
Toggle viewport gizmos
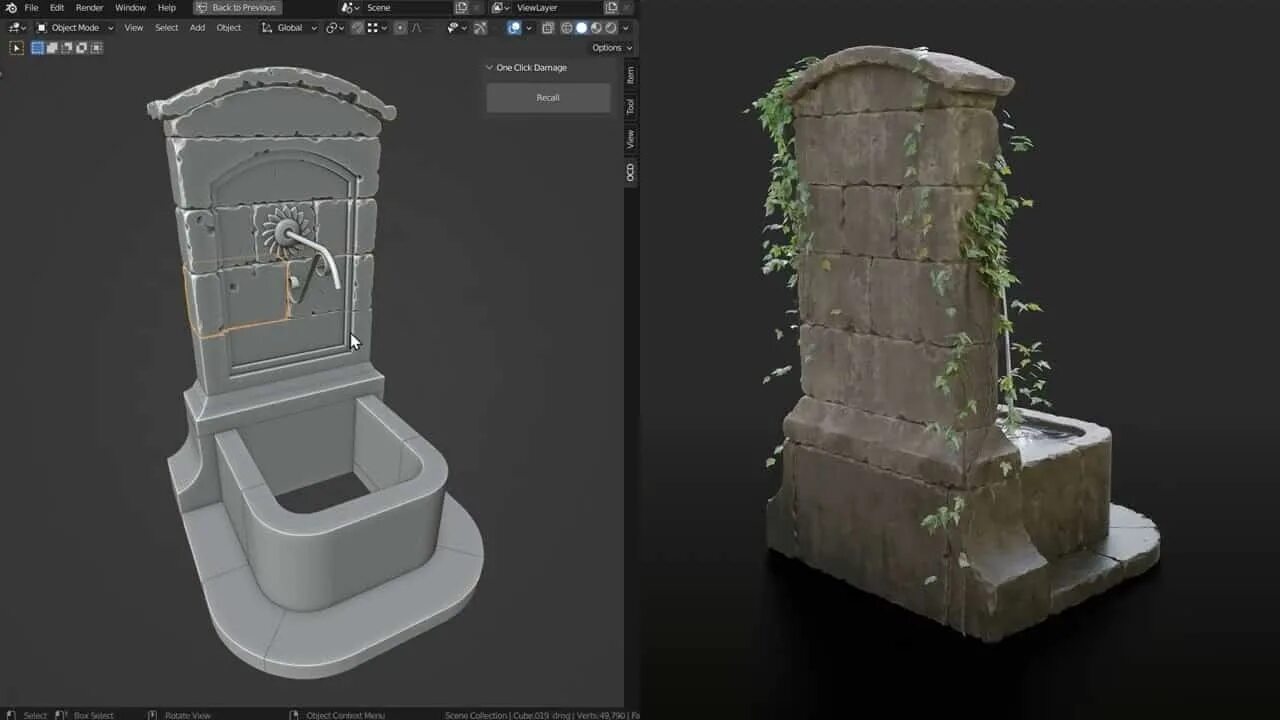[x=480, y=27]
